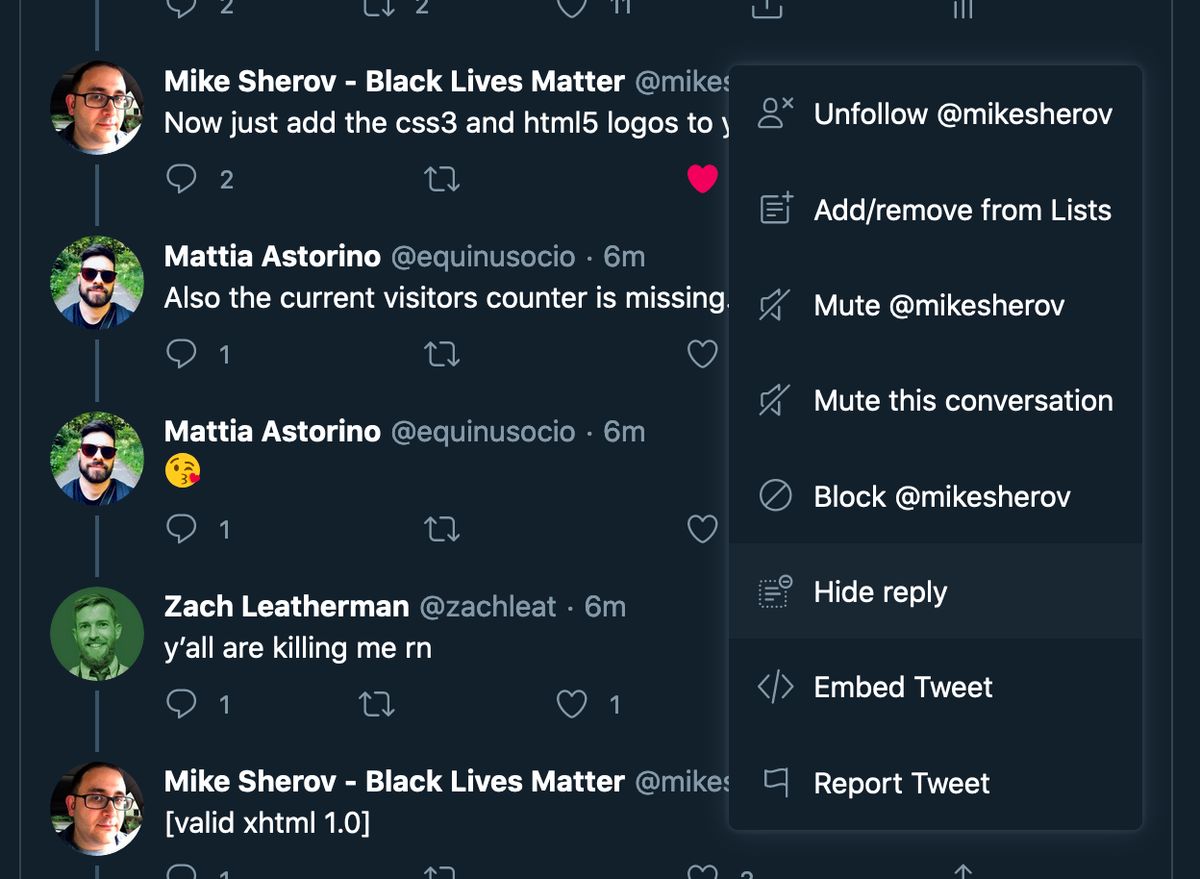Viewport: 1200px width, 879px height.
Task: Choose the Hide reply menu entry
Action: pos(936,592)
